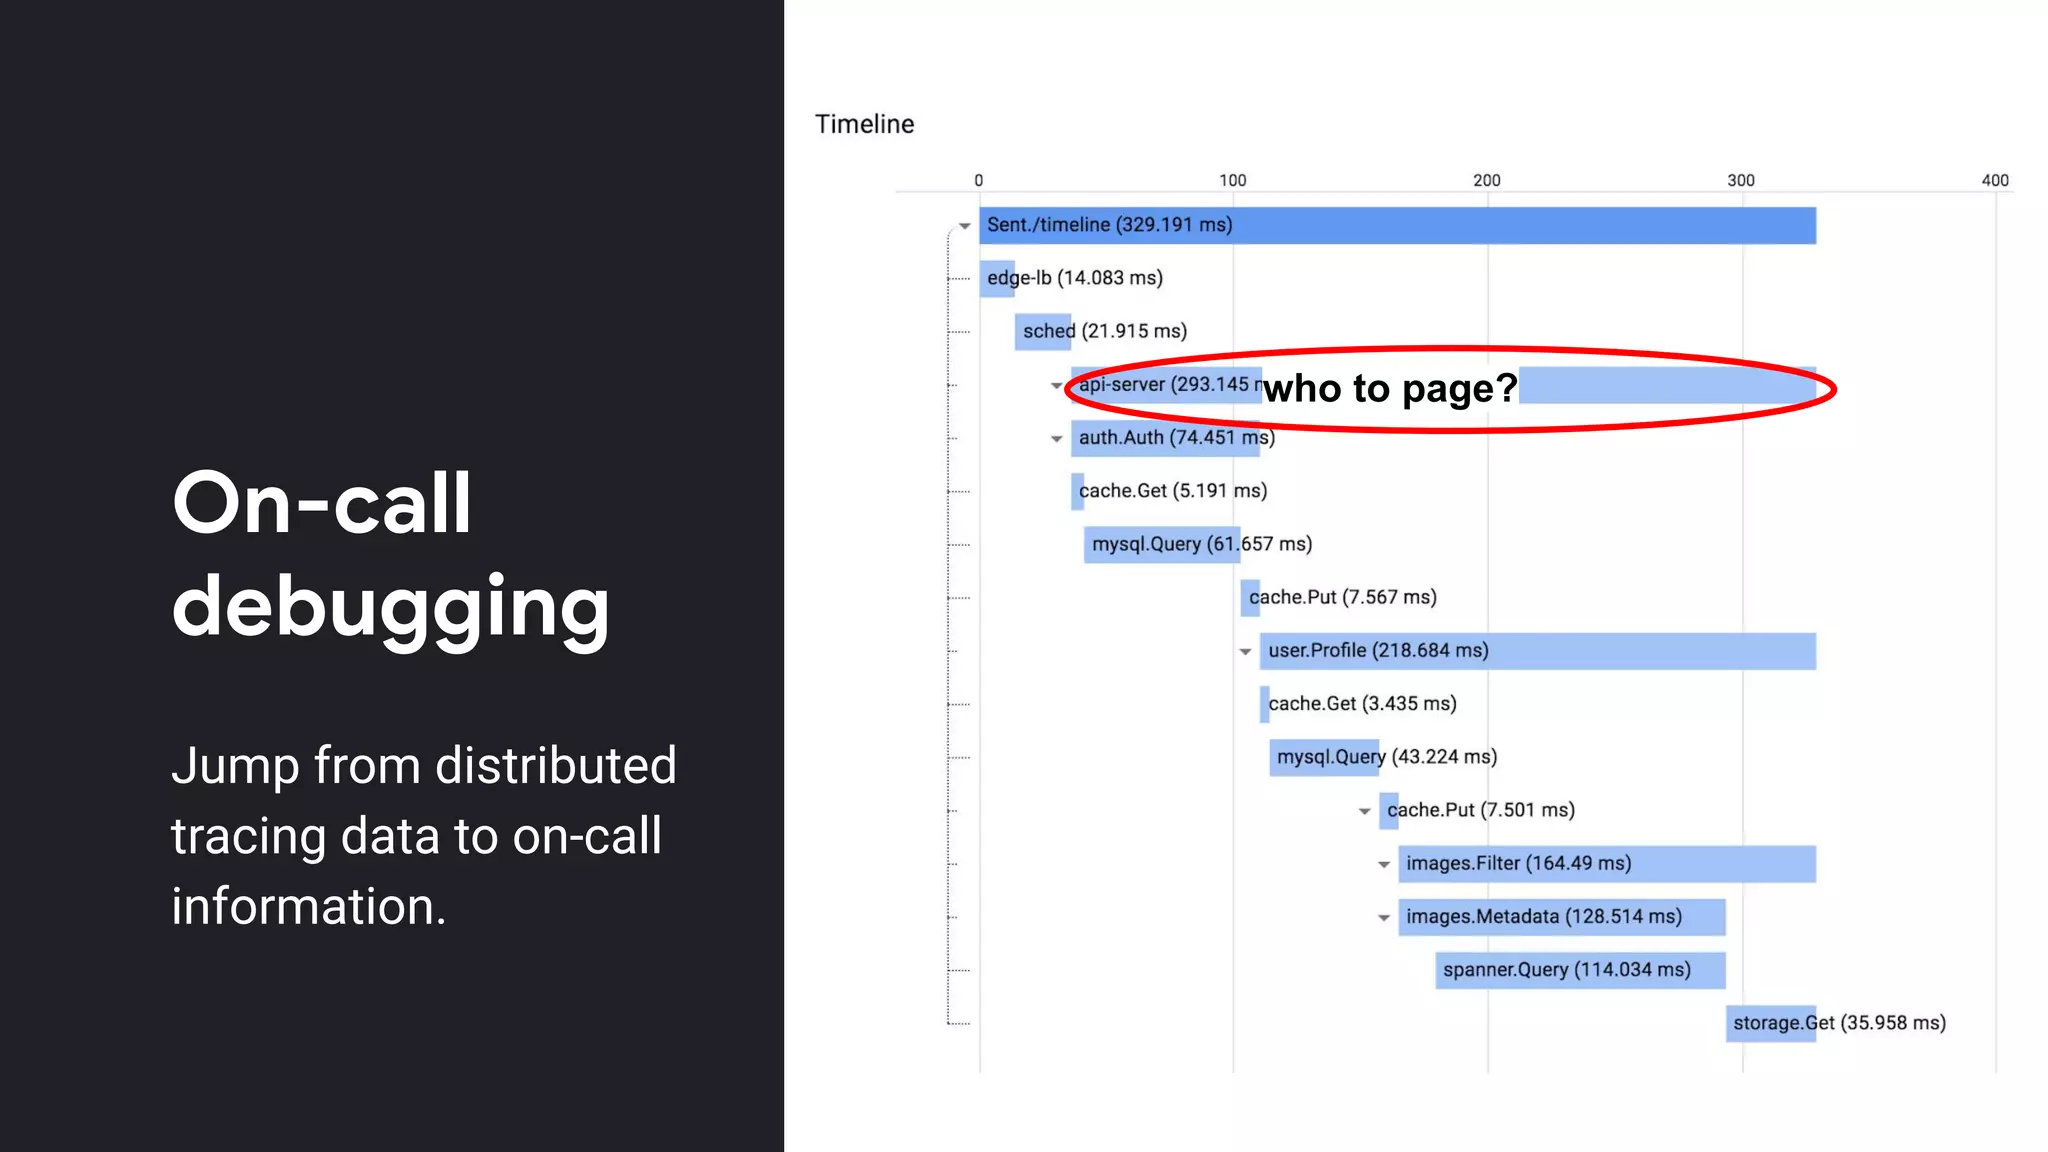This screenshot has height=1152, width=2048.
Task: Collapse the Sent./timeline root span
Action: 964,226
